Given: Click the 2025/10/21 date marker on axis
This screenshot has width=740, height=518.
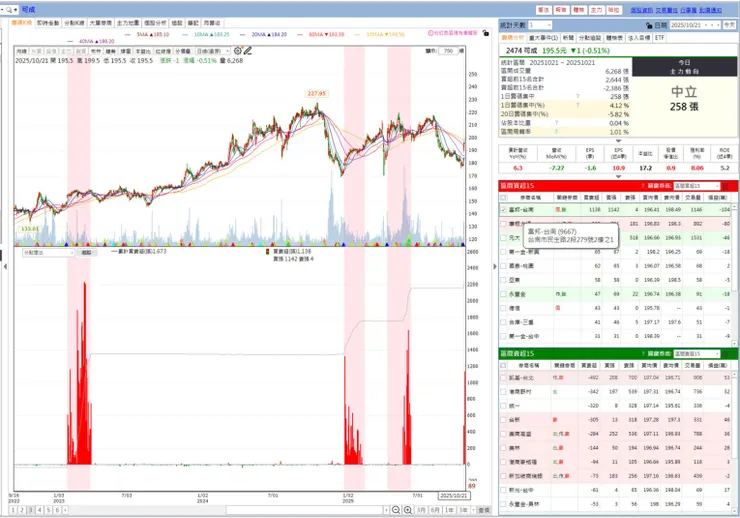Looking at the screenshot, I should tap(454, 496).
